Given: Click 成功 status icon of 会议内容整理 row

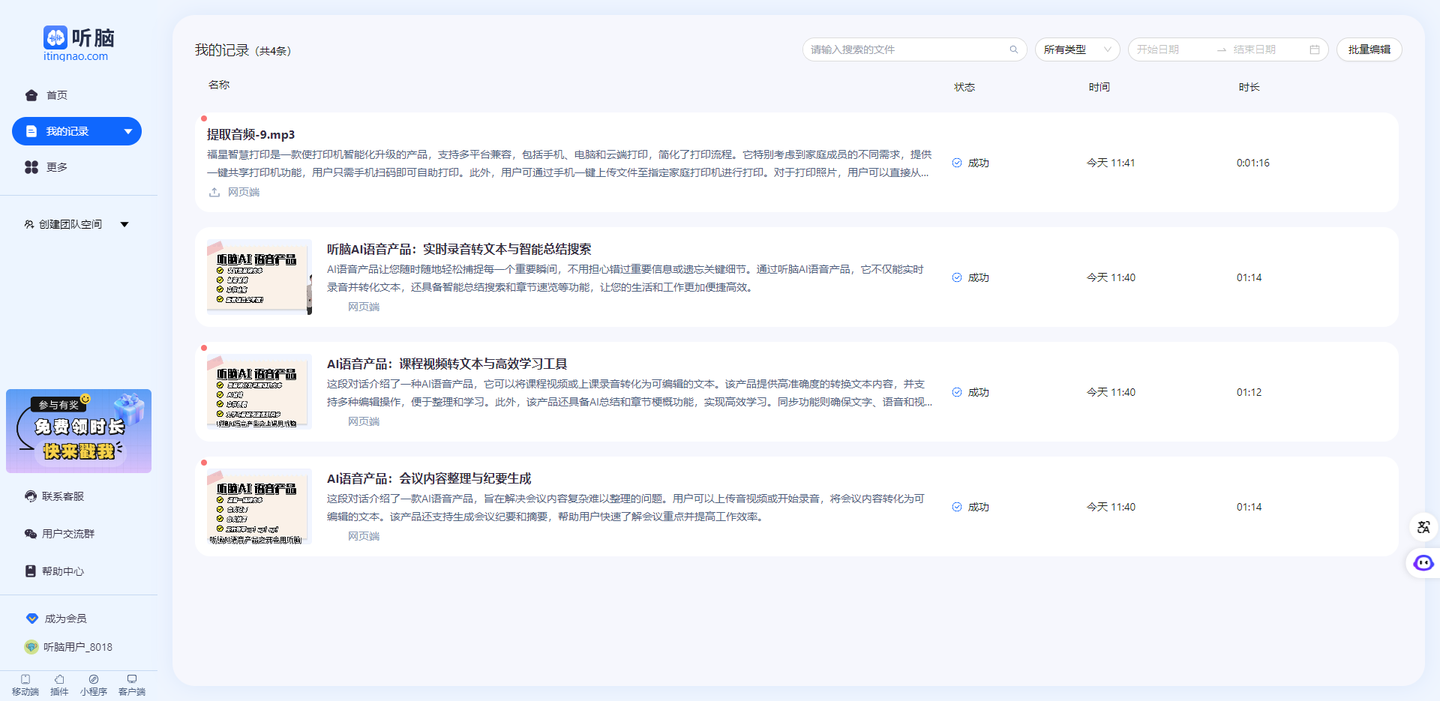Looking at the screenshot, I should pyautogui.click(x=957, y=507).
